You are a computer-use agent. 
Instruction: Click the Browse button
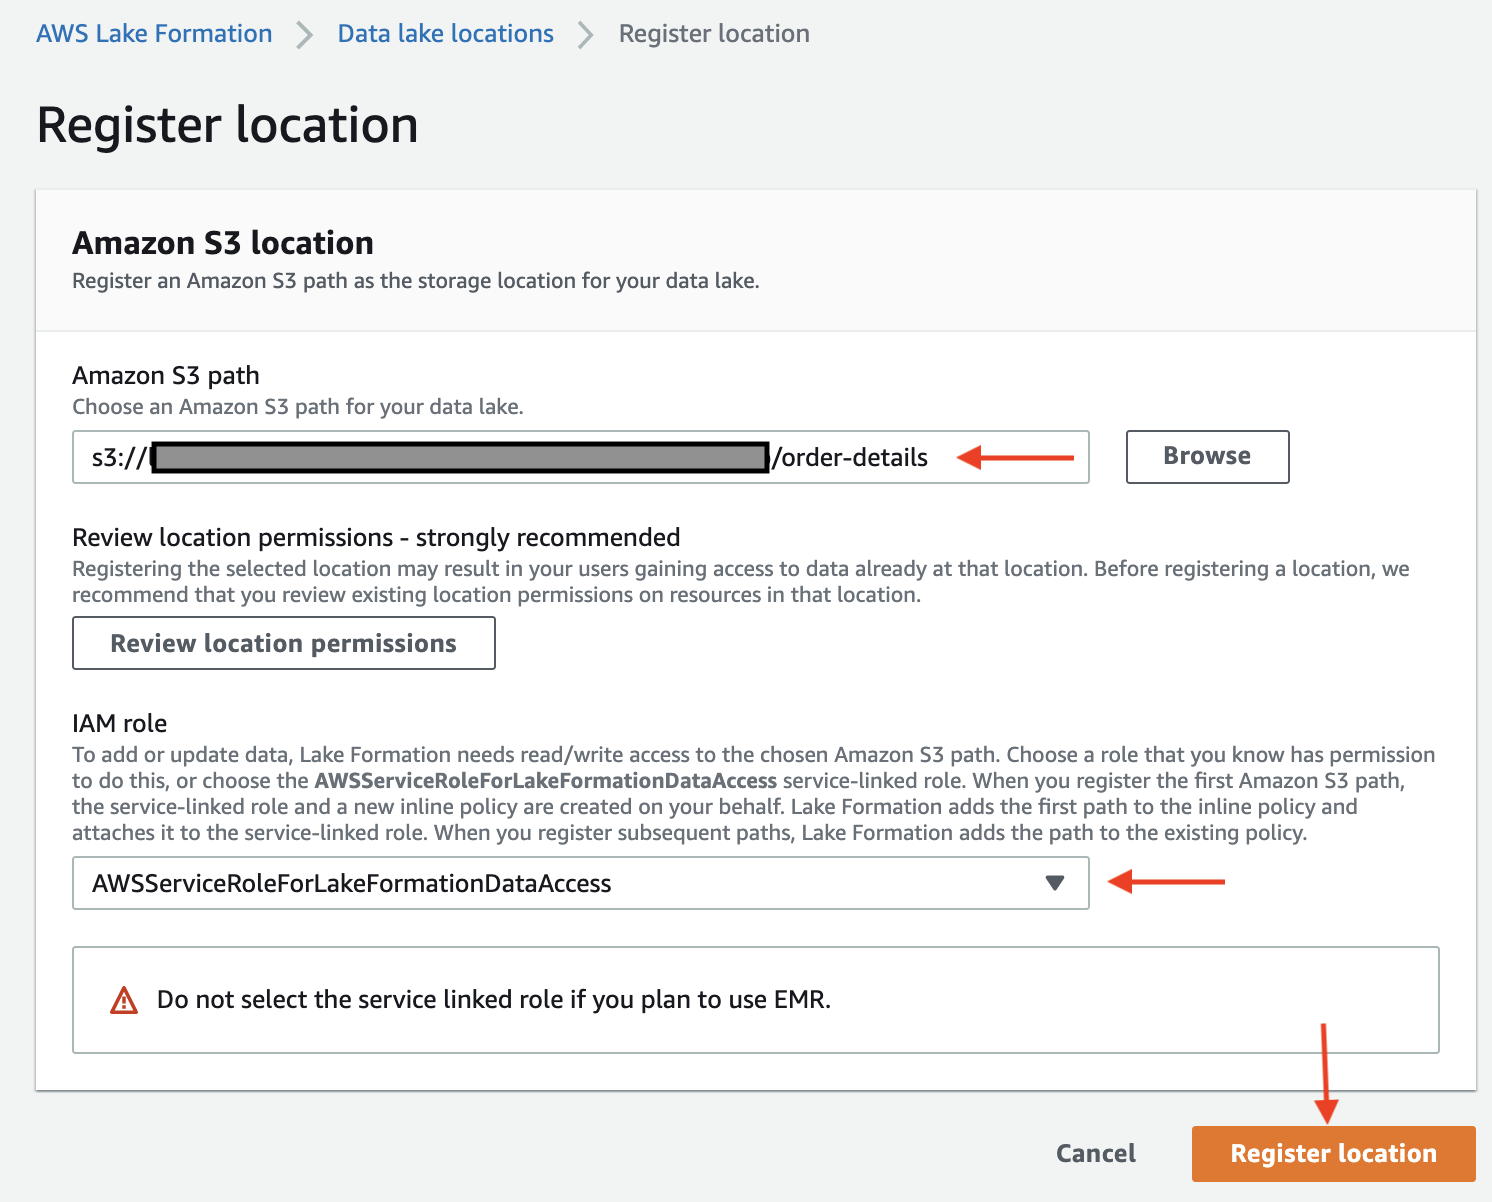[1207, 456]
